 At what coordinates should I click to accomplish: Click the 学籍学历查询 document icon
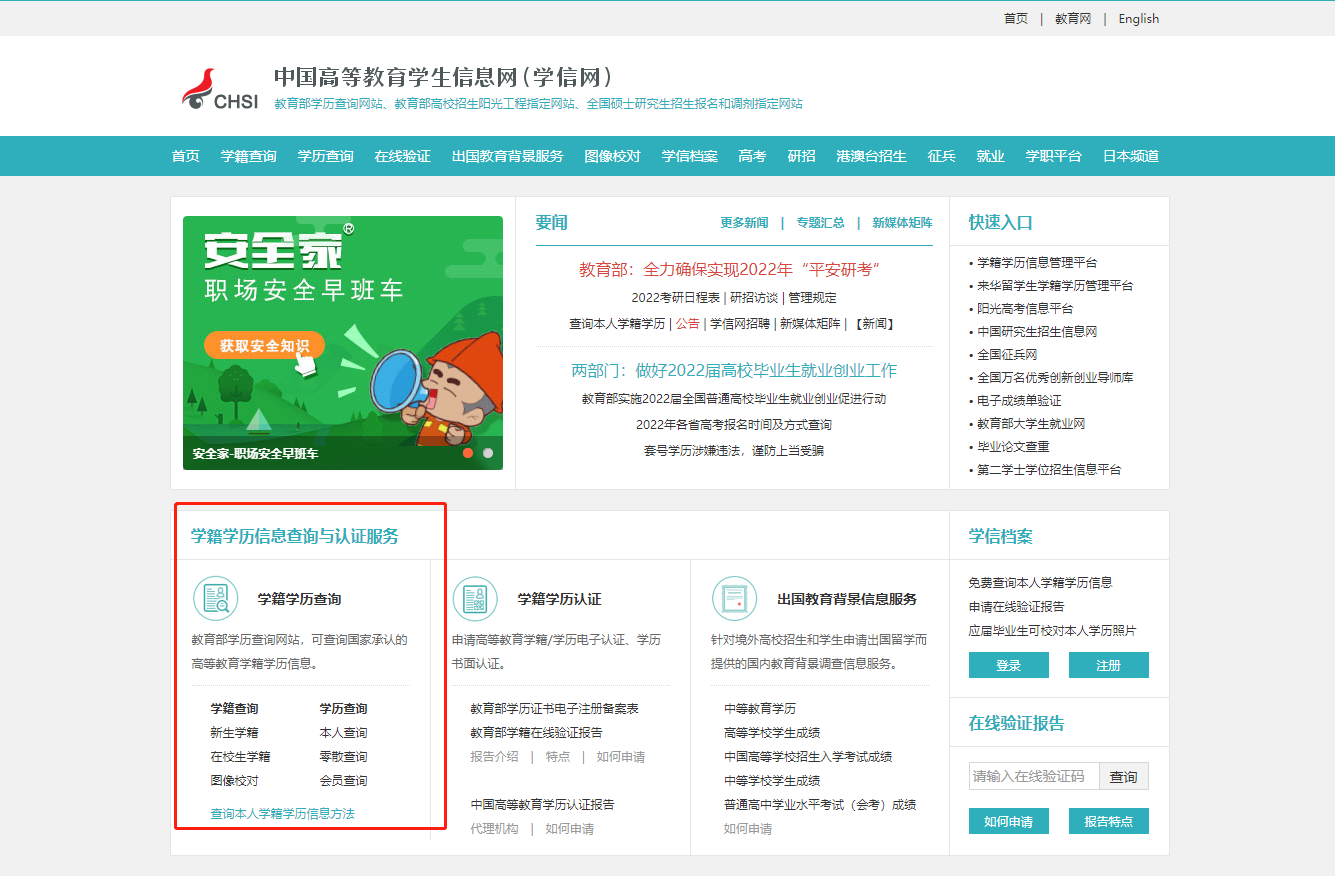[216, 598]
